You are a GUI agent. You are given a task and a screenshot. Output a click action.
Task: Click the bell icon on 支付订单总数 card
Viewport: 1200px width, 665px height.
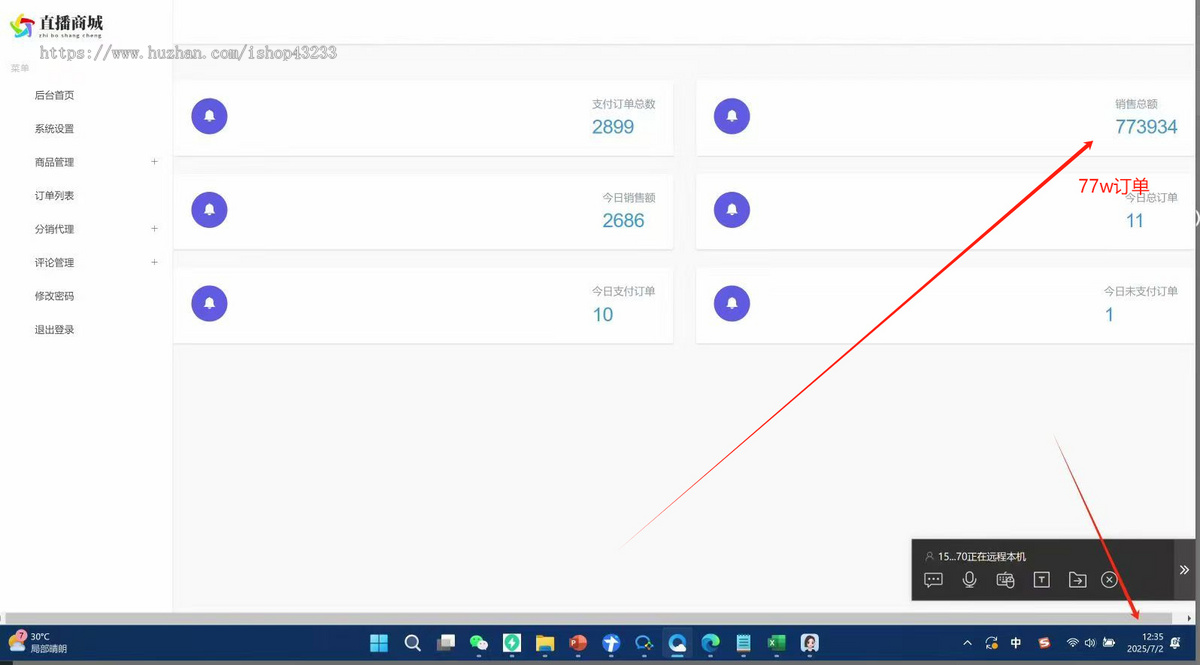[x=209, y=116]
